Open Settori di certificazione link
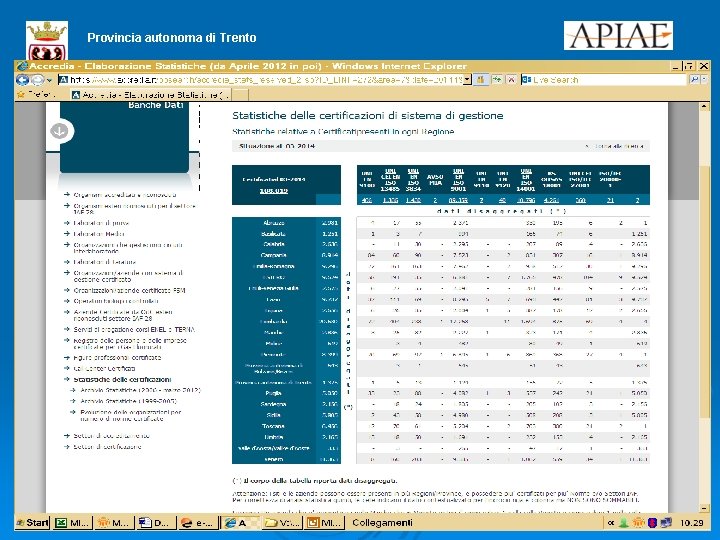The height and width of the screenshot is (540, 720). 107,447
